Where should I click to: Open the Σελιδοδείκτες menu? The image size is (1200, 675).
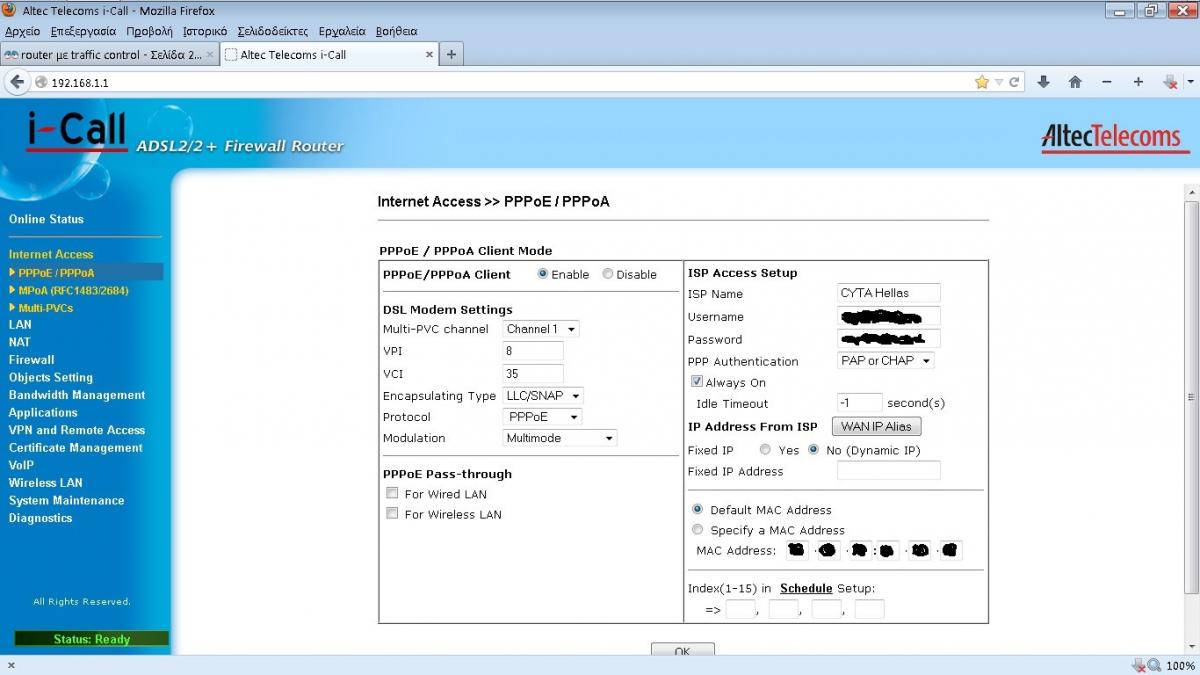click(x=273, y=31)
